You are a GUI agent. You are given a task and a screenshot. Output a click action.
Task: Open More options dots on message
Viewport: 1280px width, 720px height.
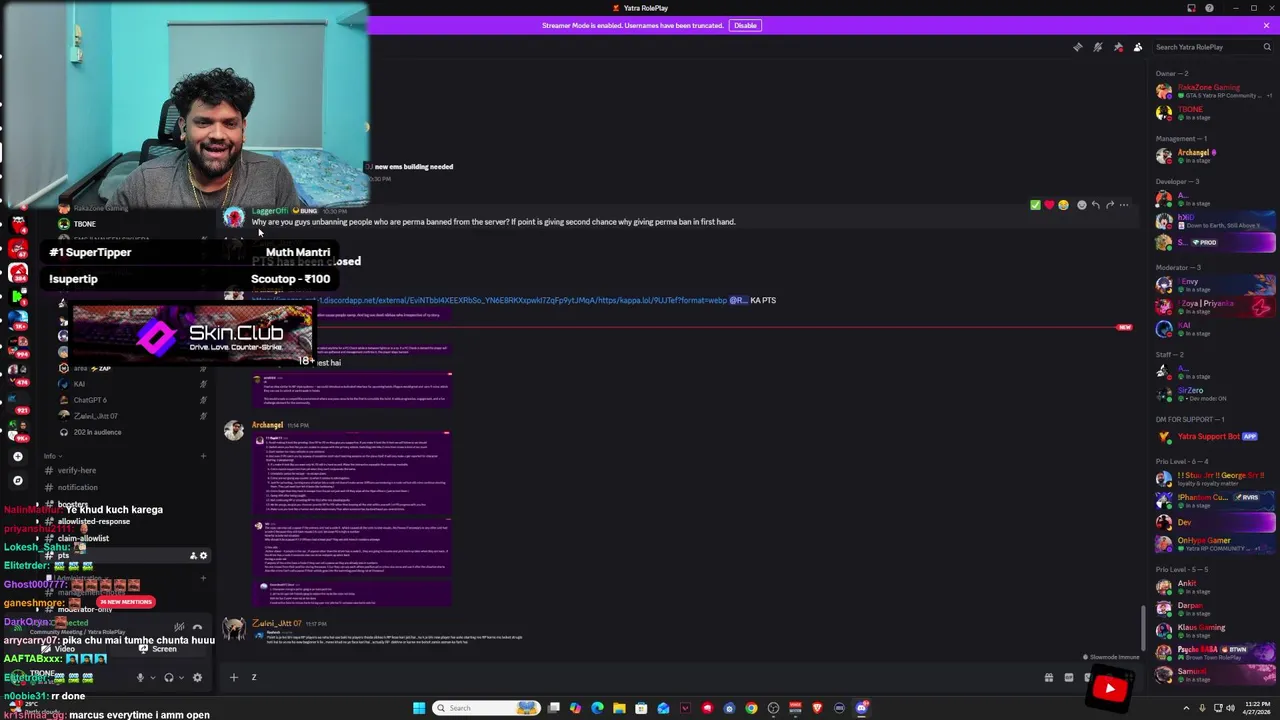(1124, 205)
